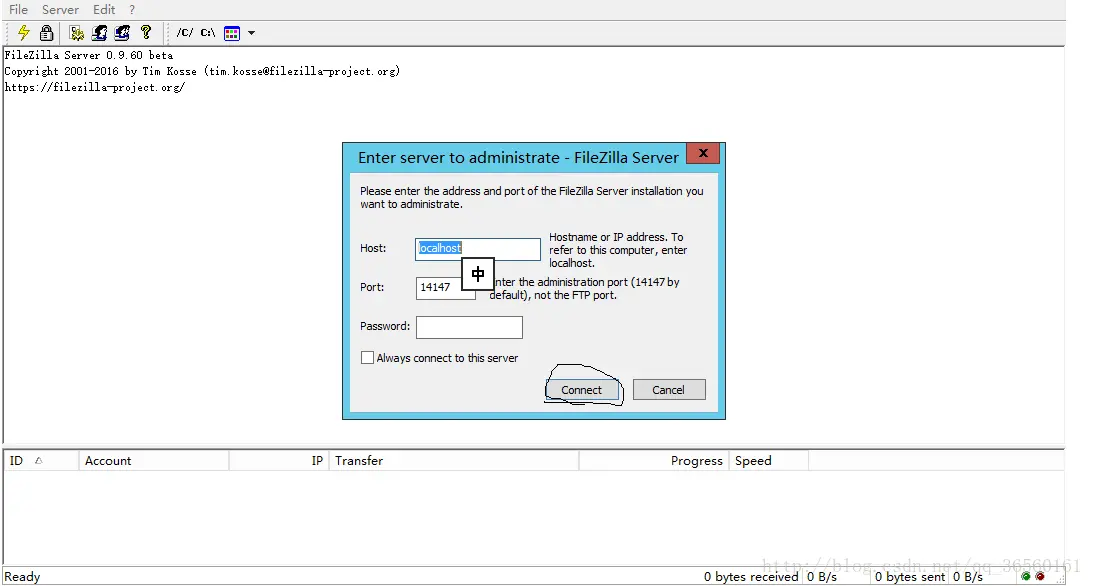Click the Chinese input method indicator

pyautogui.click(x=478, y=274)
